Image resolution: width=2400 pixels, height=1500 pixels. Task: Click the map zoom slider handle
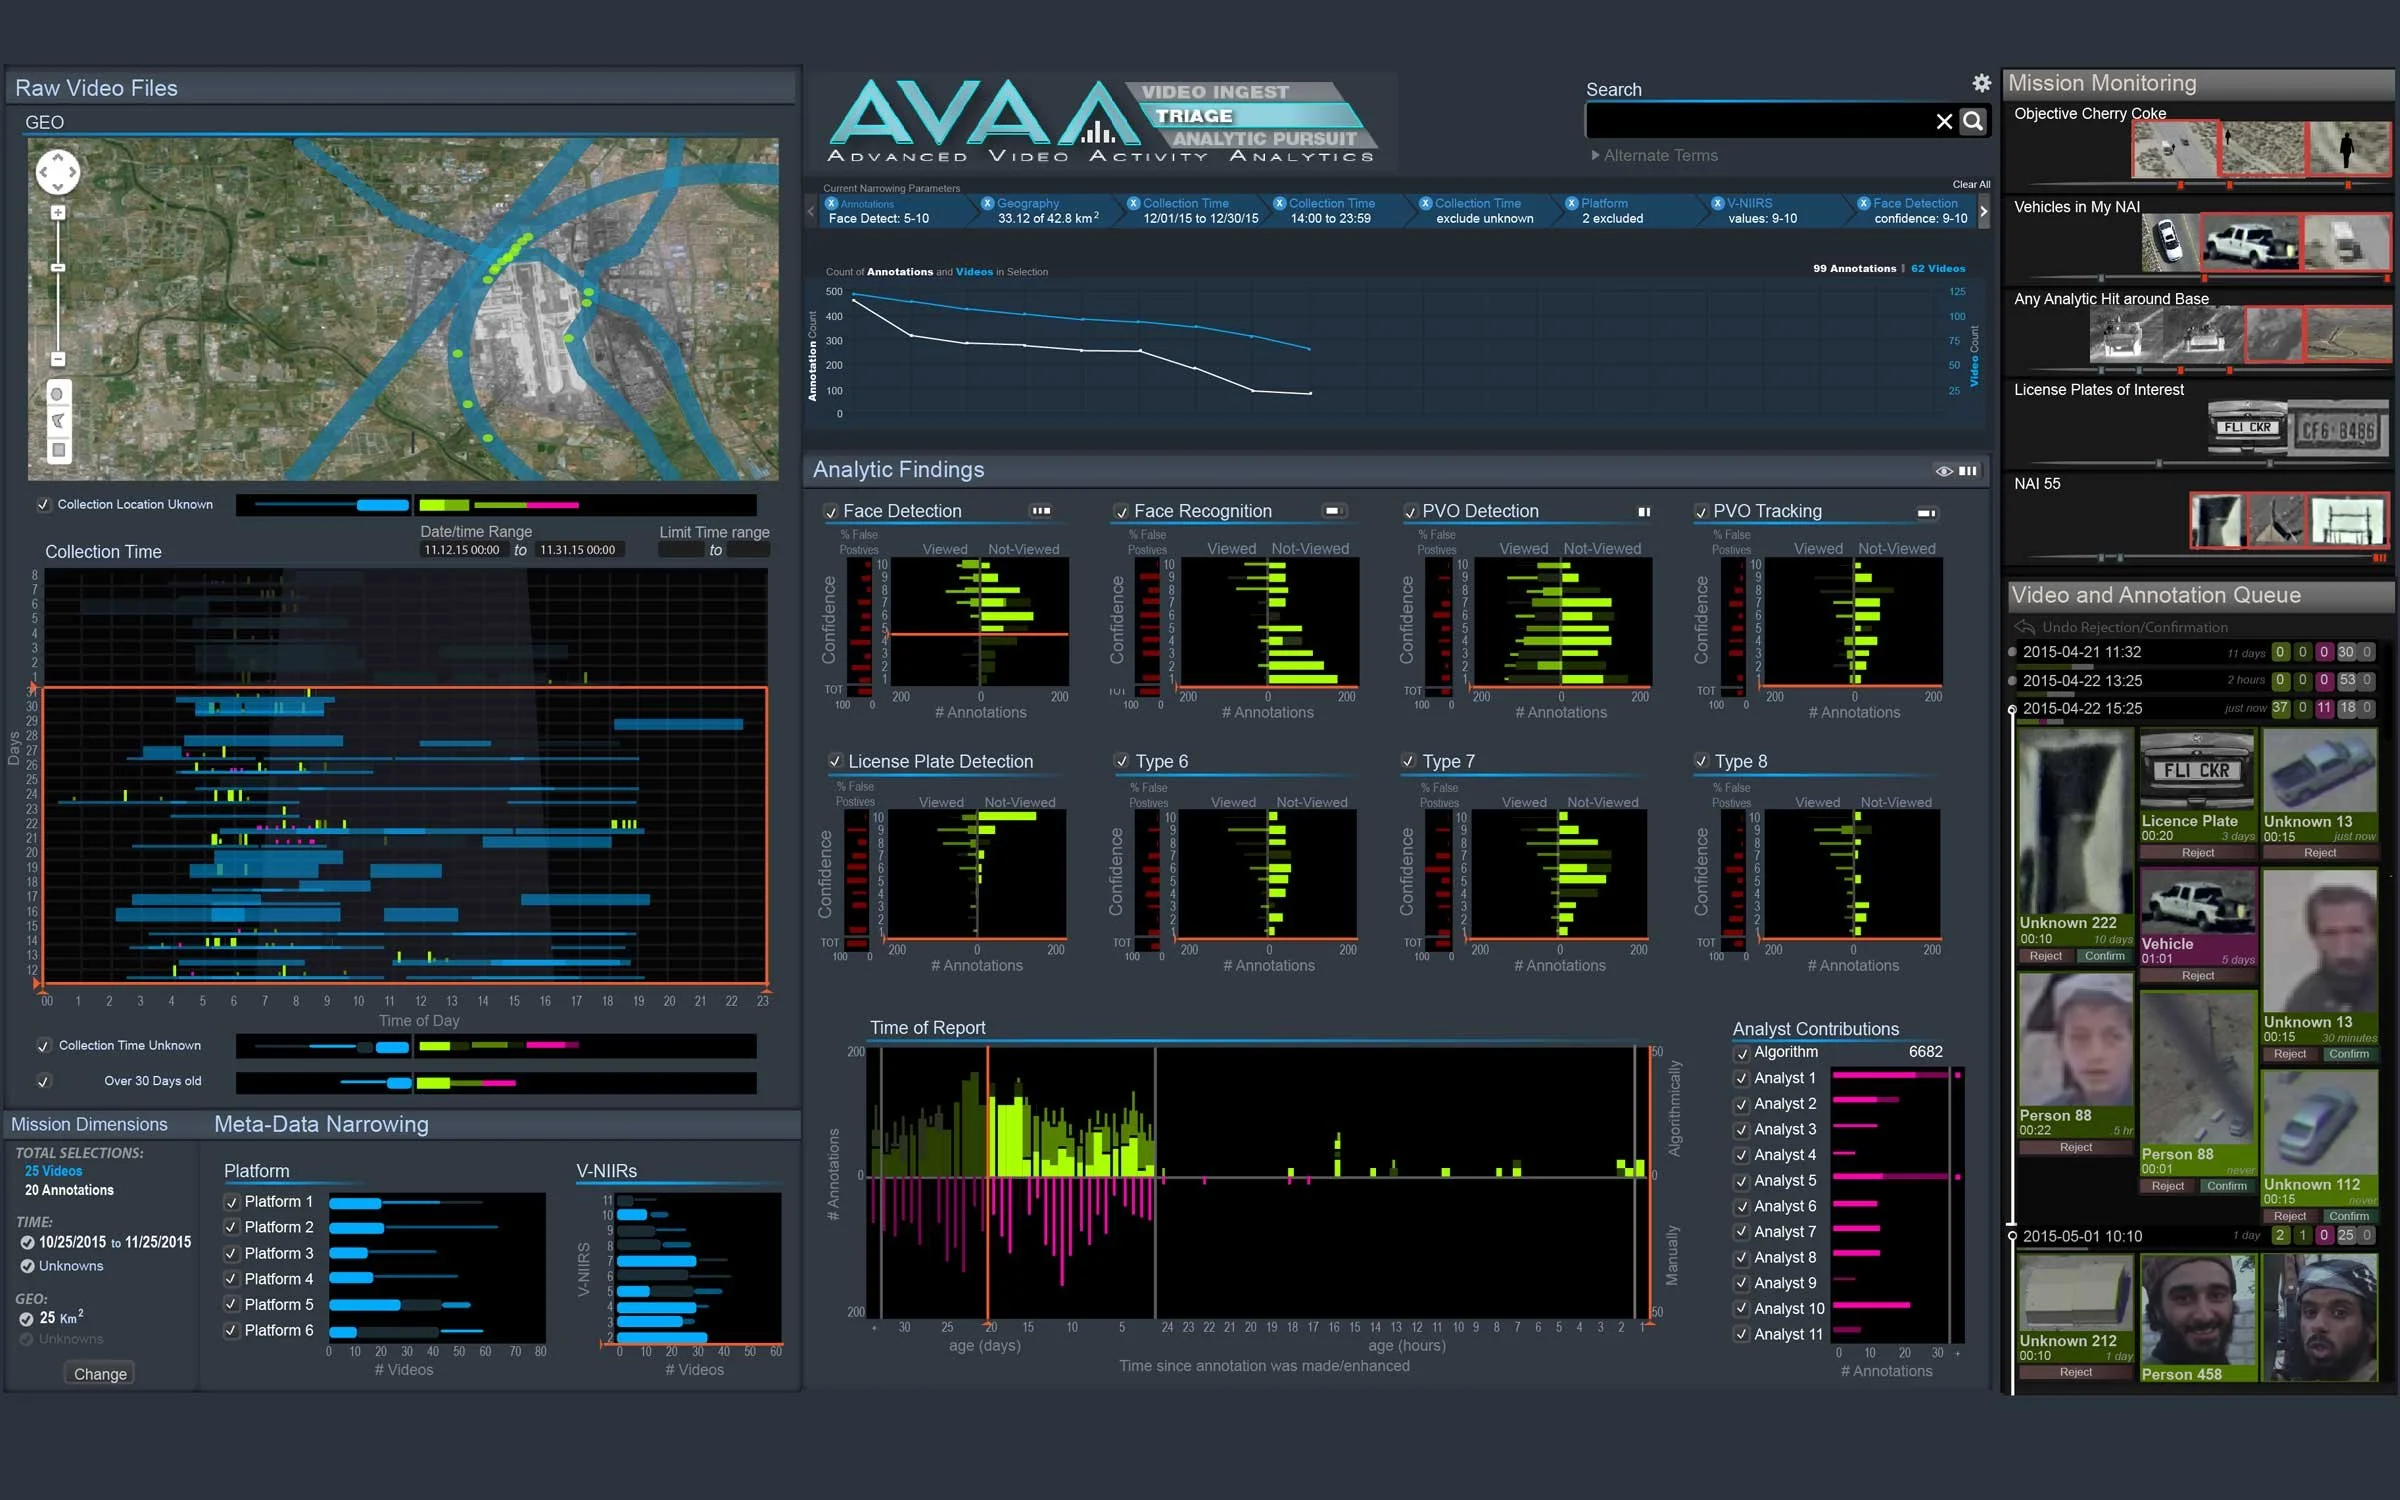coord(58,267)
